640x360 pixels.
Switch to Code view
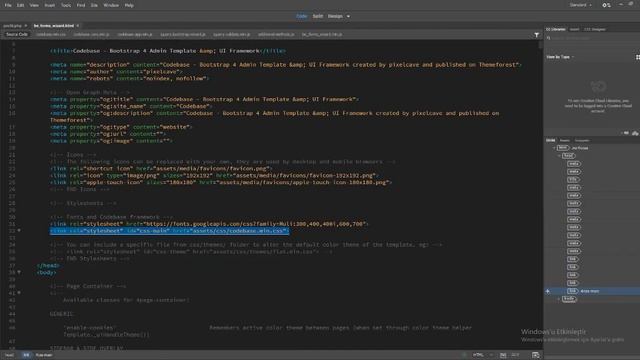point(301,16)
